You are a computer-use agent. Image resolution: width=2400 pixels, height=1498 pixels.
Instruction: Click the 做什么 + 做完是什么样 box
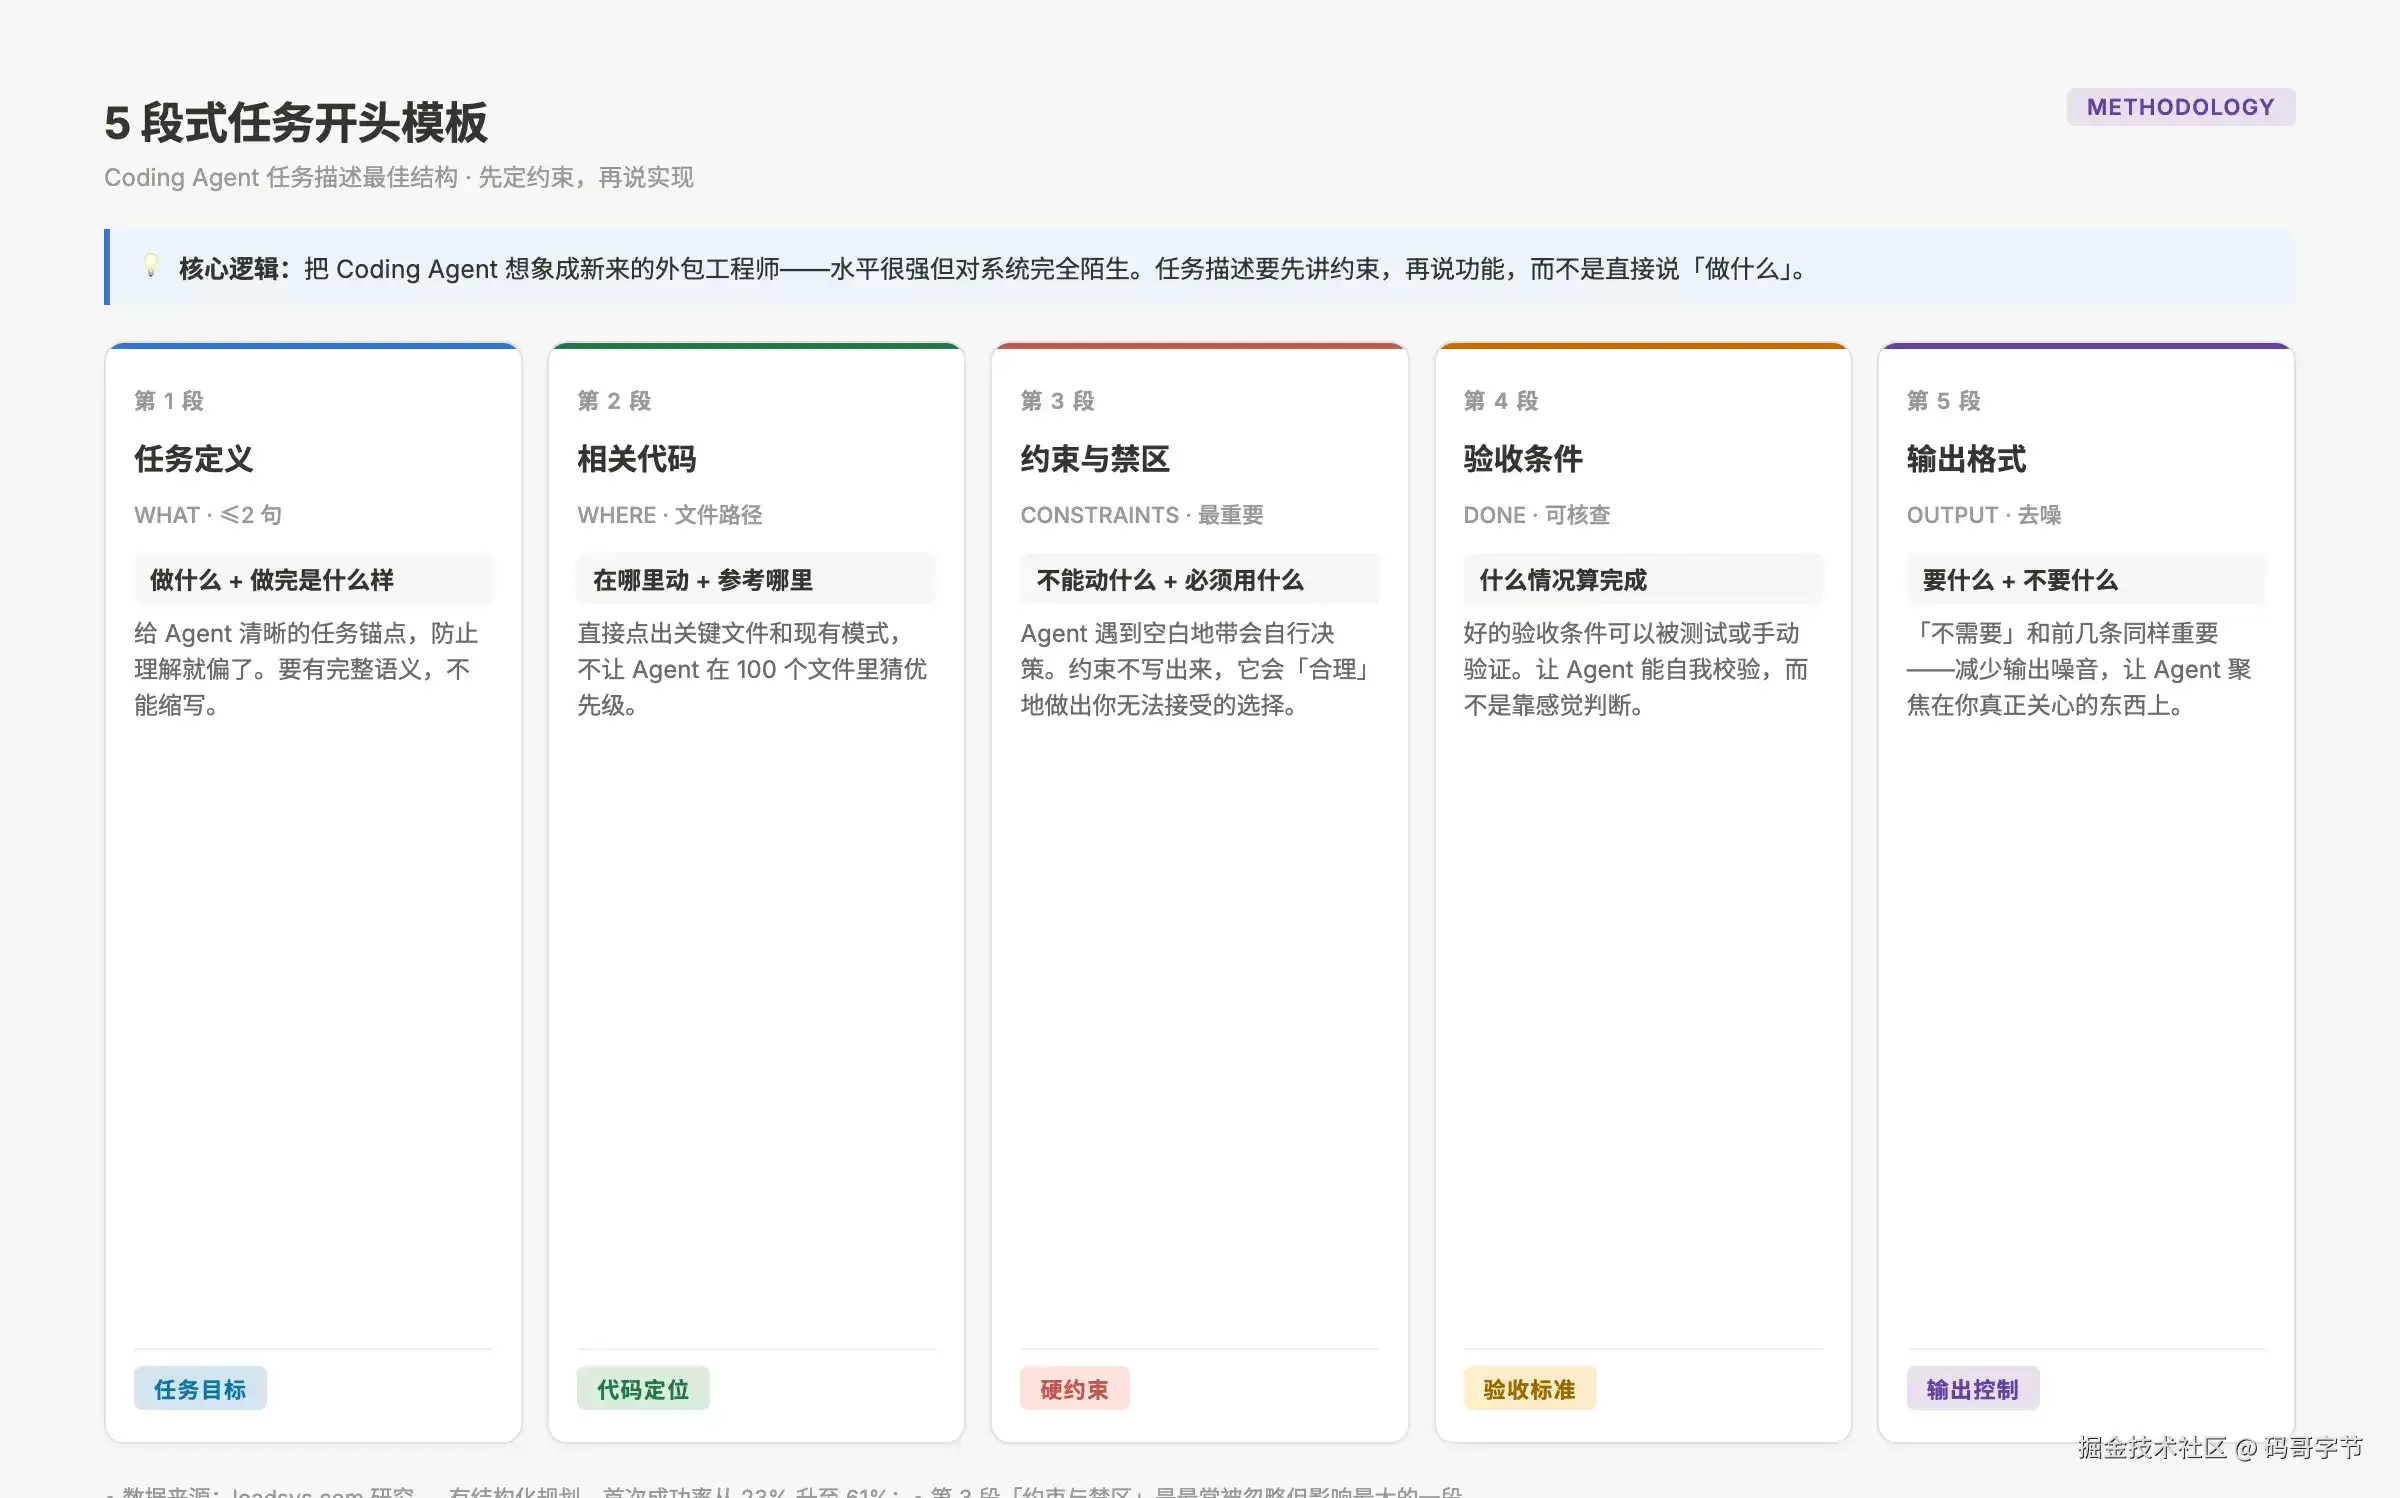pyautogui.click(x=314, y=579)
